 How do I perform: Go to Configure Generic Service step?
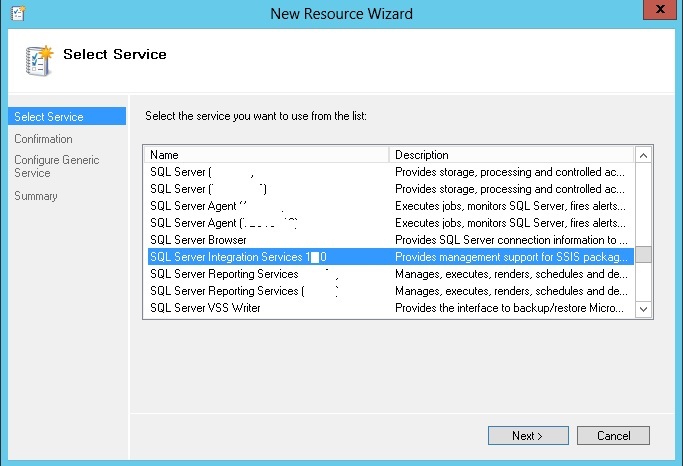(56, 166)
